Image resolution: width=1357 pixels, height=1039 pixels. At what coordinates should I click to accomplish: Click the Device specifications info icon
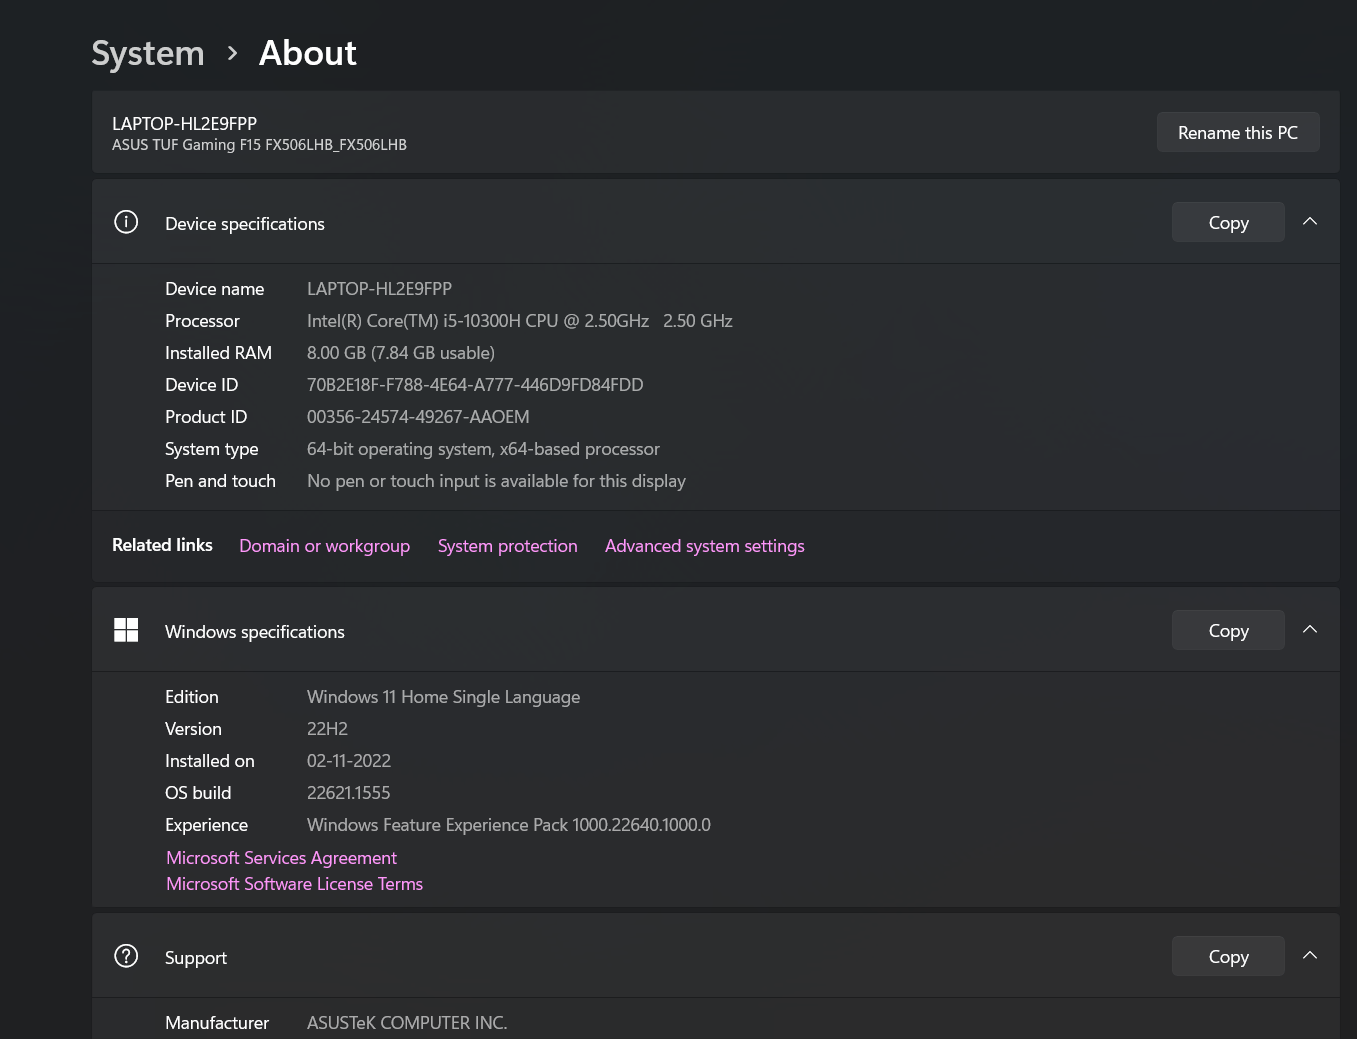click(126, 222)
